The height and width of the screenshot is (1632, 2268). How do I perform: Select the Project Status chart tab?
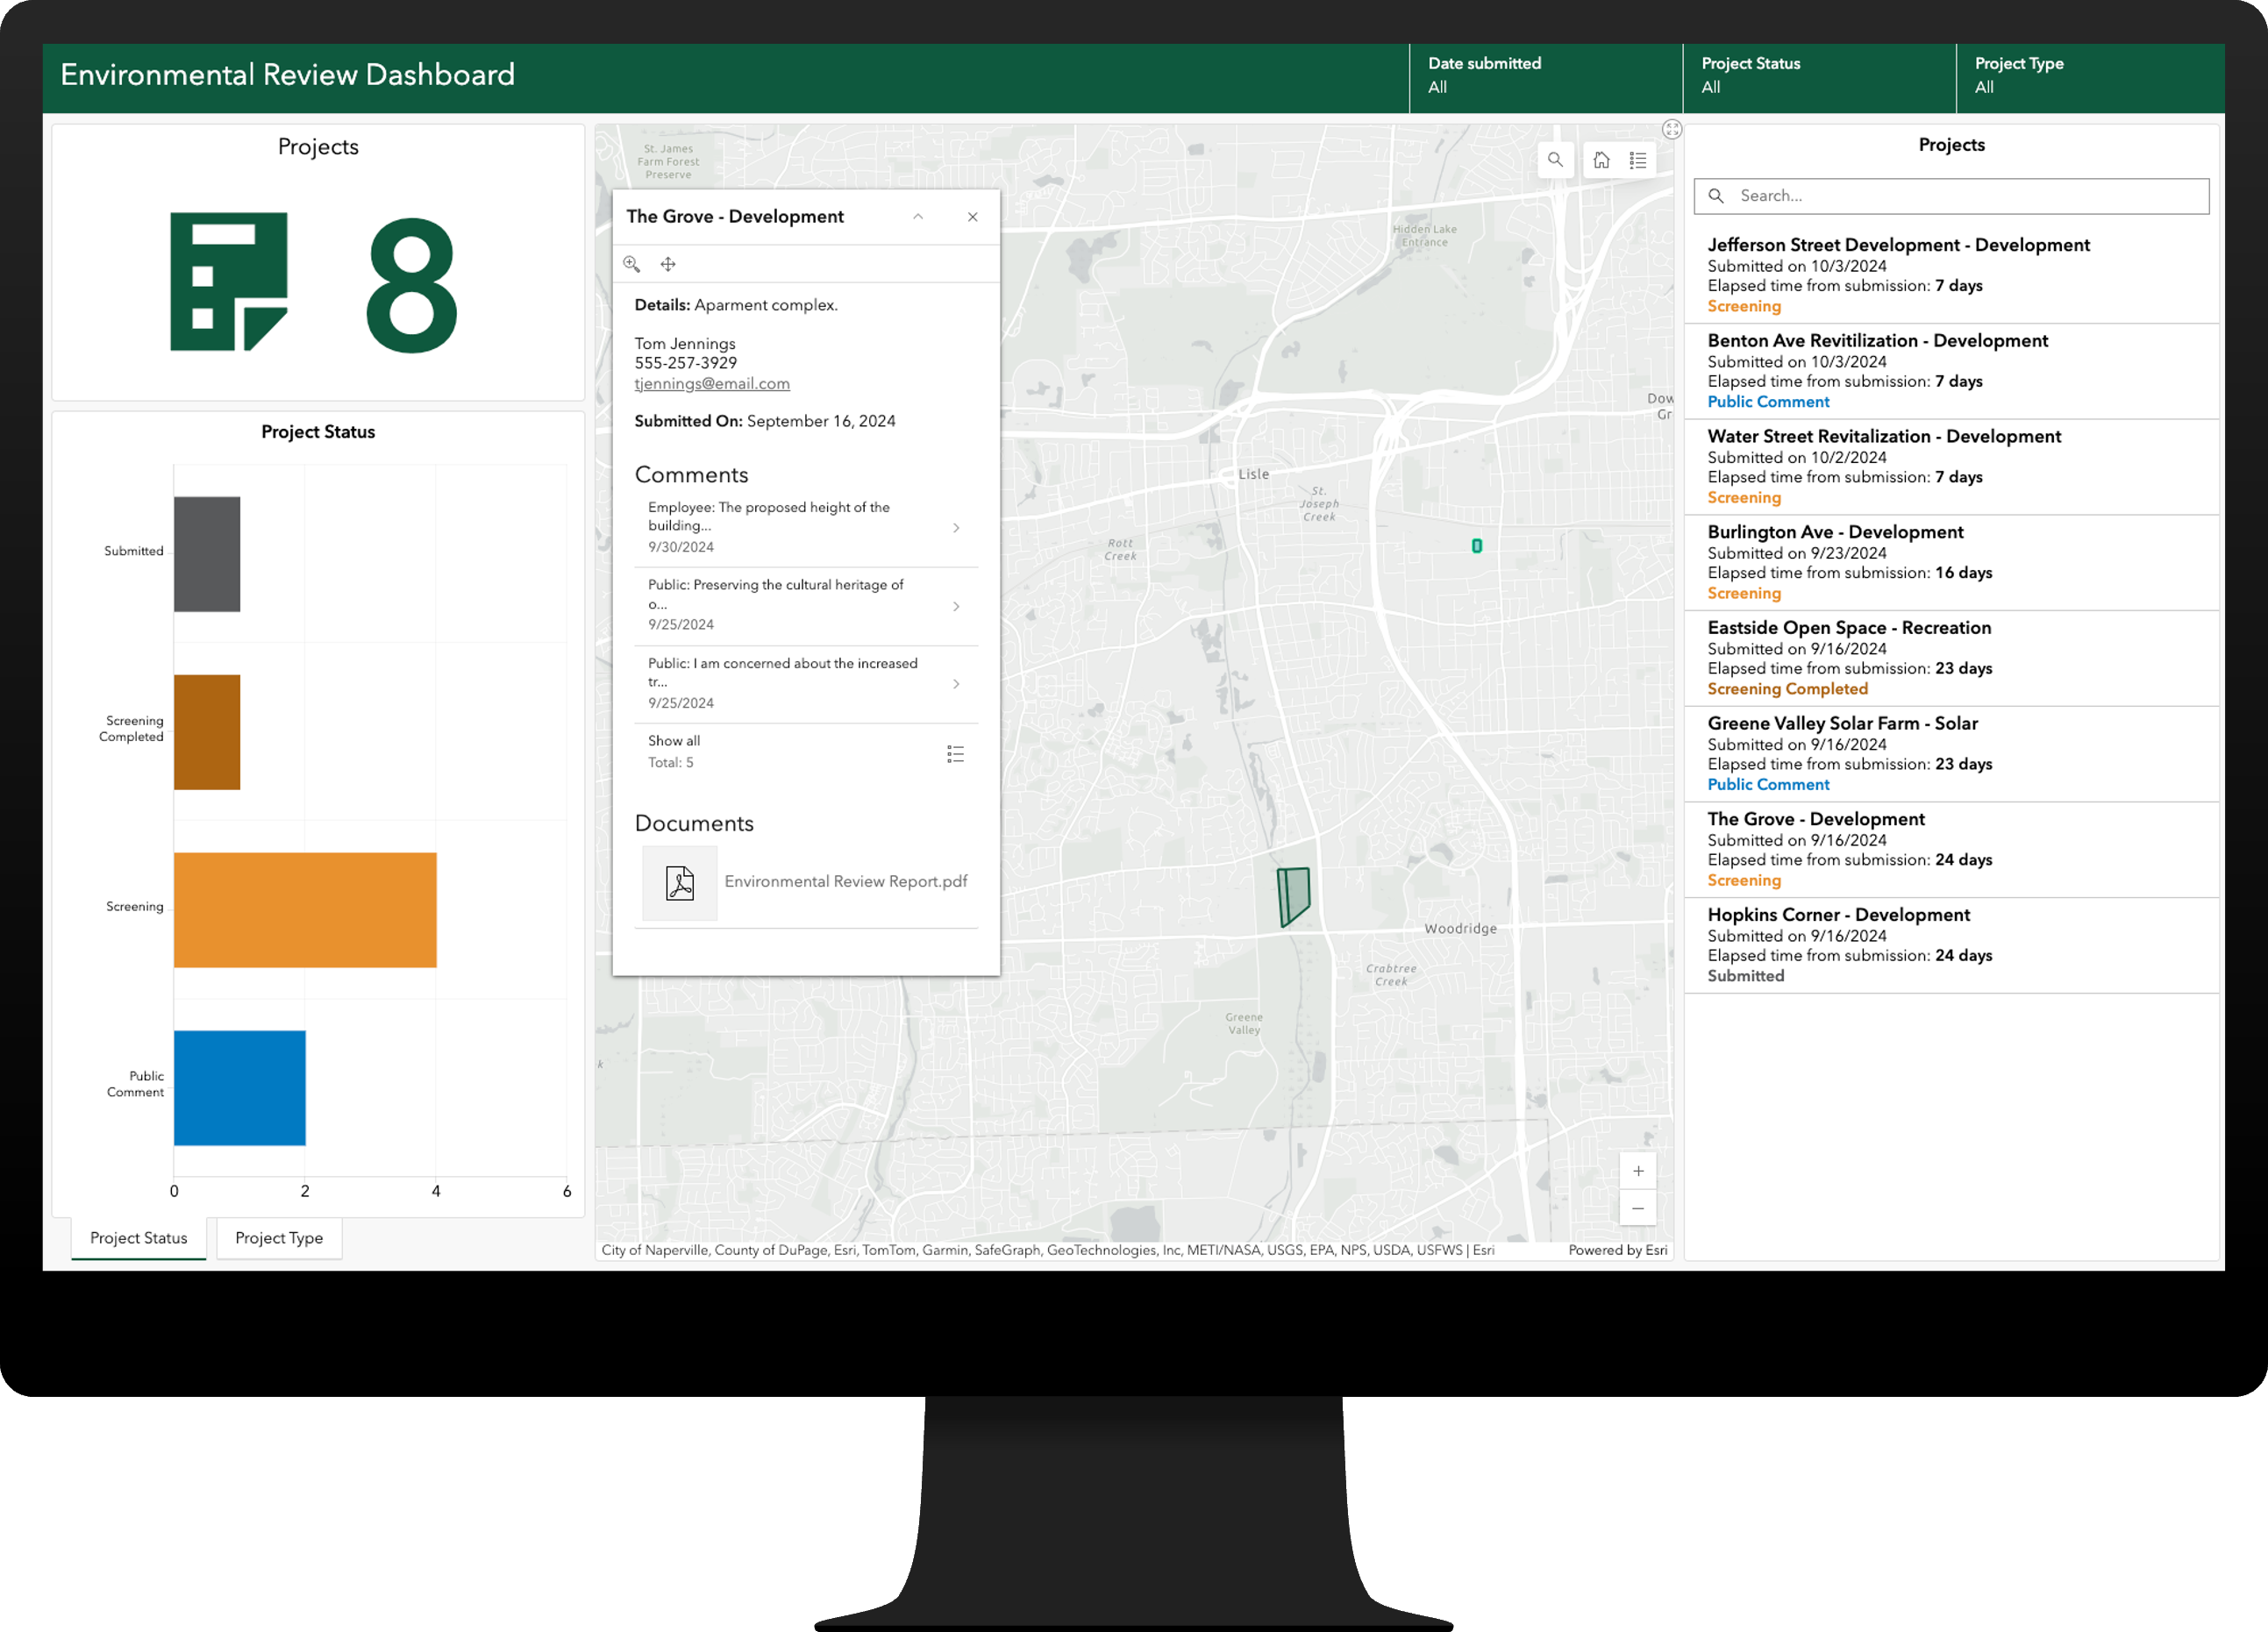click(x=139, y=1238)
